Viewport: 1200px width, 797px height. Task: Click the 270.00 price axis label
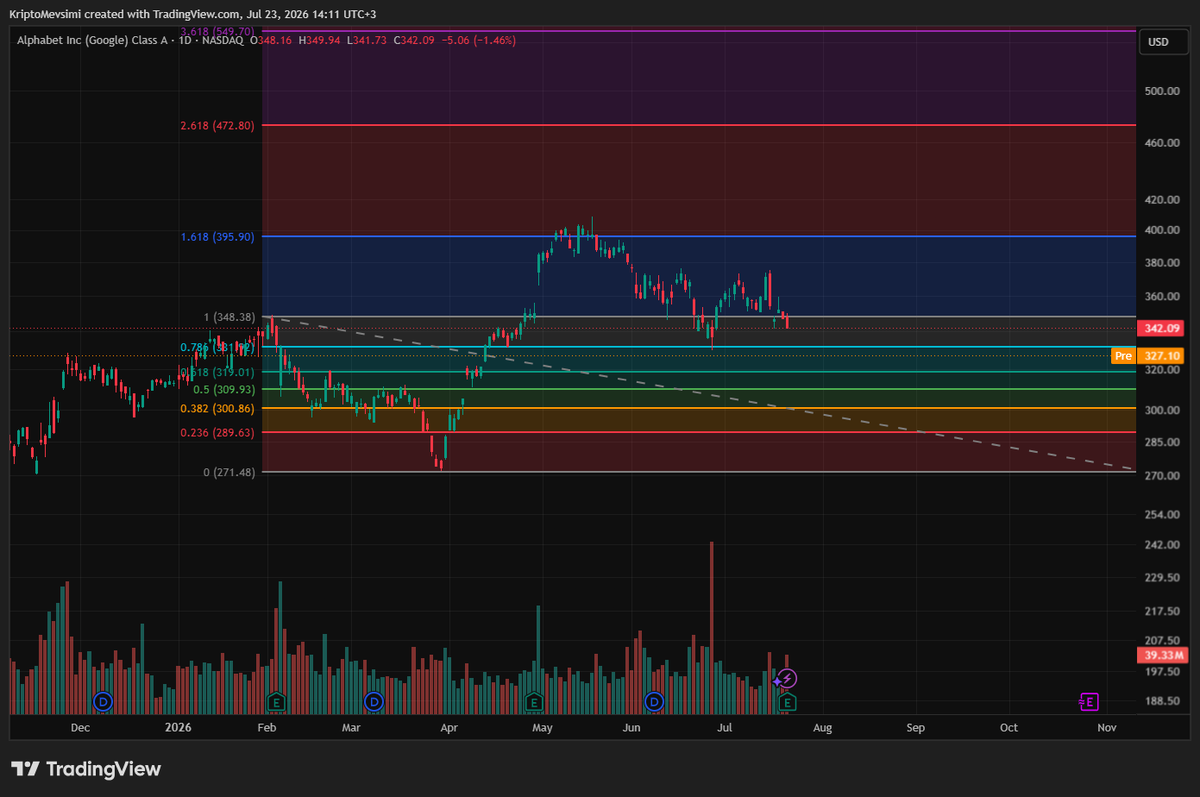(1162, 476)
